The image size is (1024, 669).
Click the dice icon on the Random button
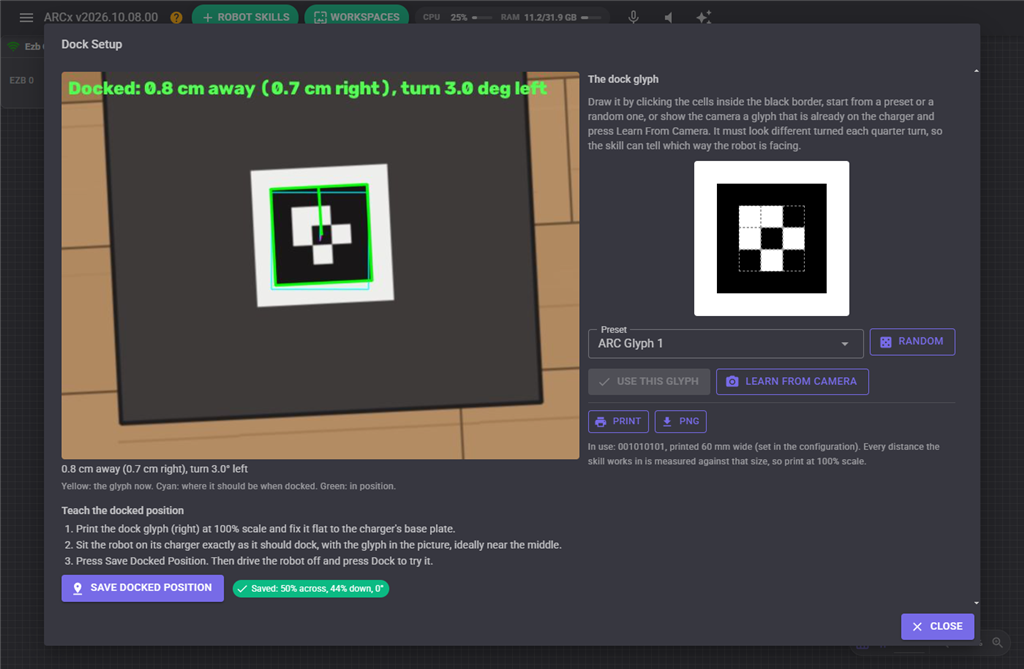pyautogui.click(x=886, y=342)
